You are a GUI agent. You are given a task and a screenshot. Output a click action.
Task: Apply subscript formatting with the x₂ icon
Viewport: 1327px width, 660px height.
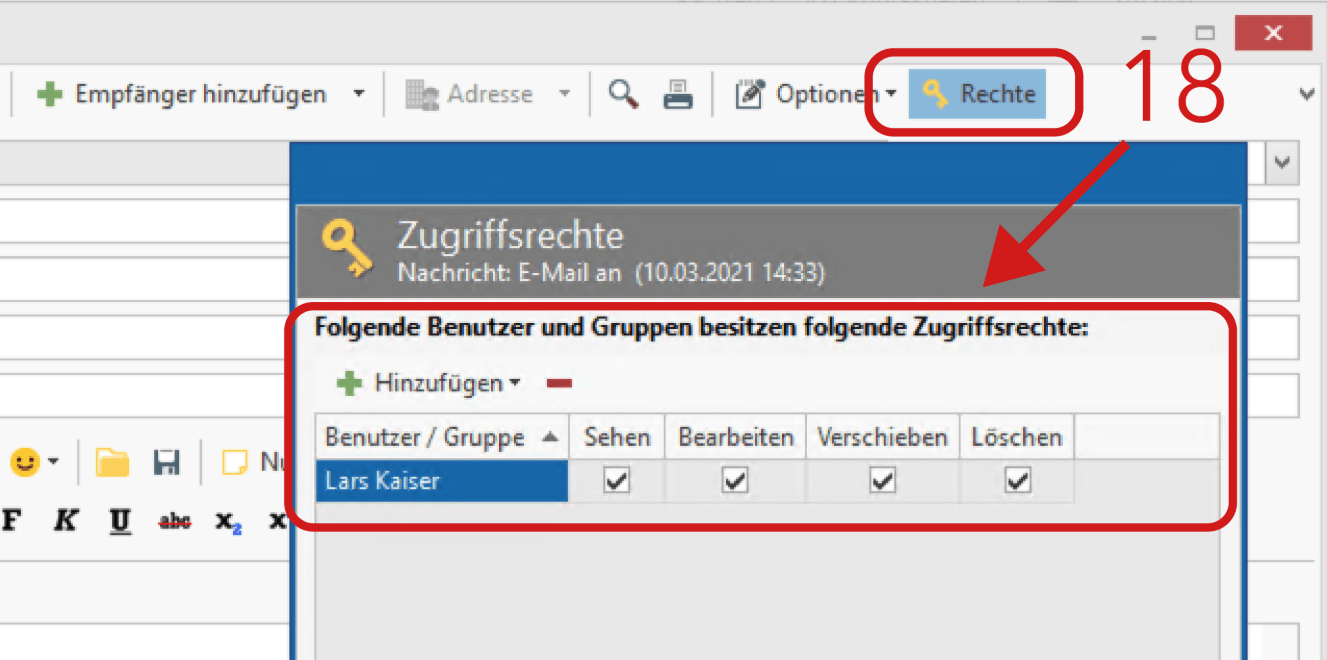(228, 520)
